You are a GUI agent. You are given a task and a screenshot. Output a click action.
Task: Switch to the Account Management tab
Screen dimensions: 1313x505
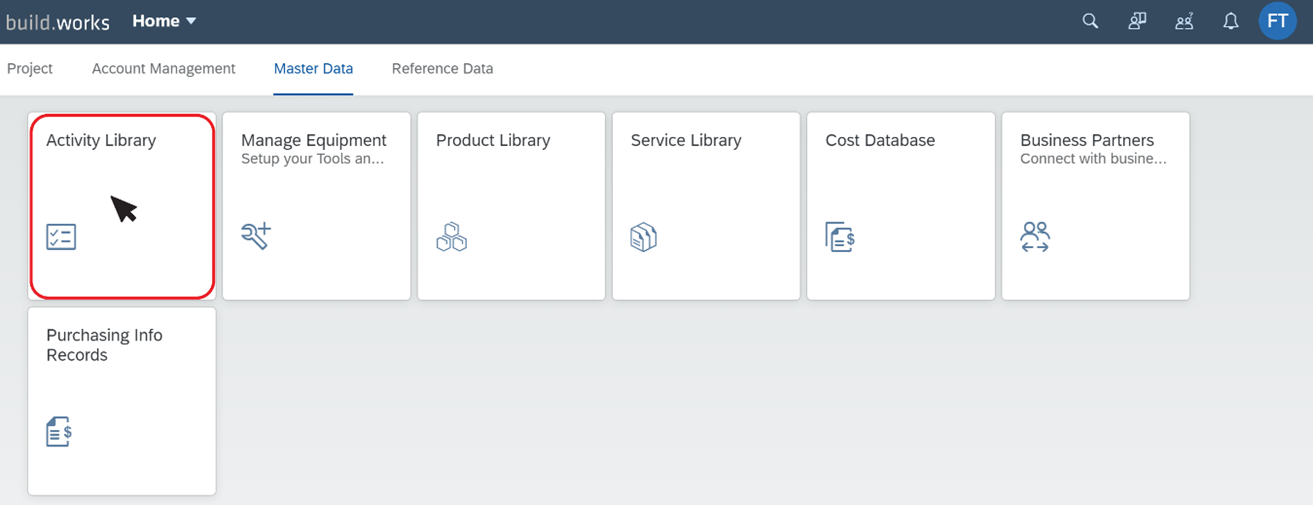pyautogui.click(x=164, y=69)
